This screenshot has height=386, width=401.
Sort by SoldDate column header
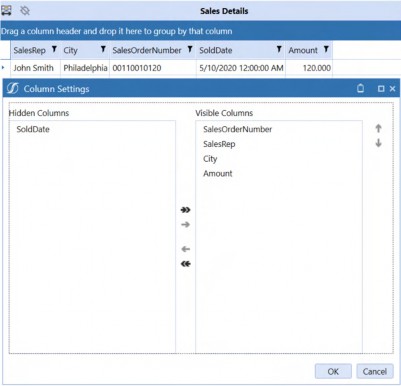[216, 50]
